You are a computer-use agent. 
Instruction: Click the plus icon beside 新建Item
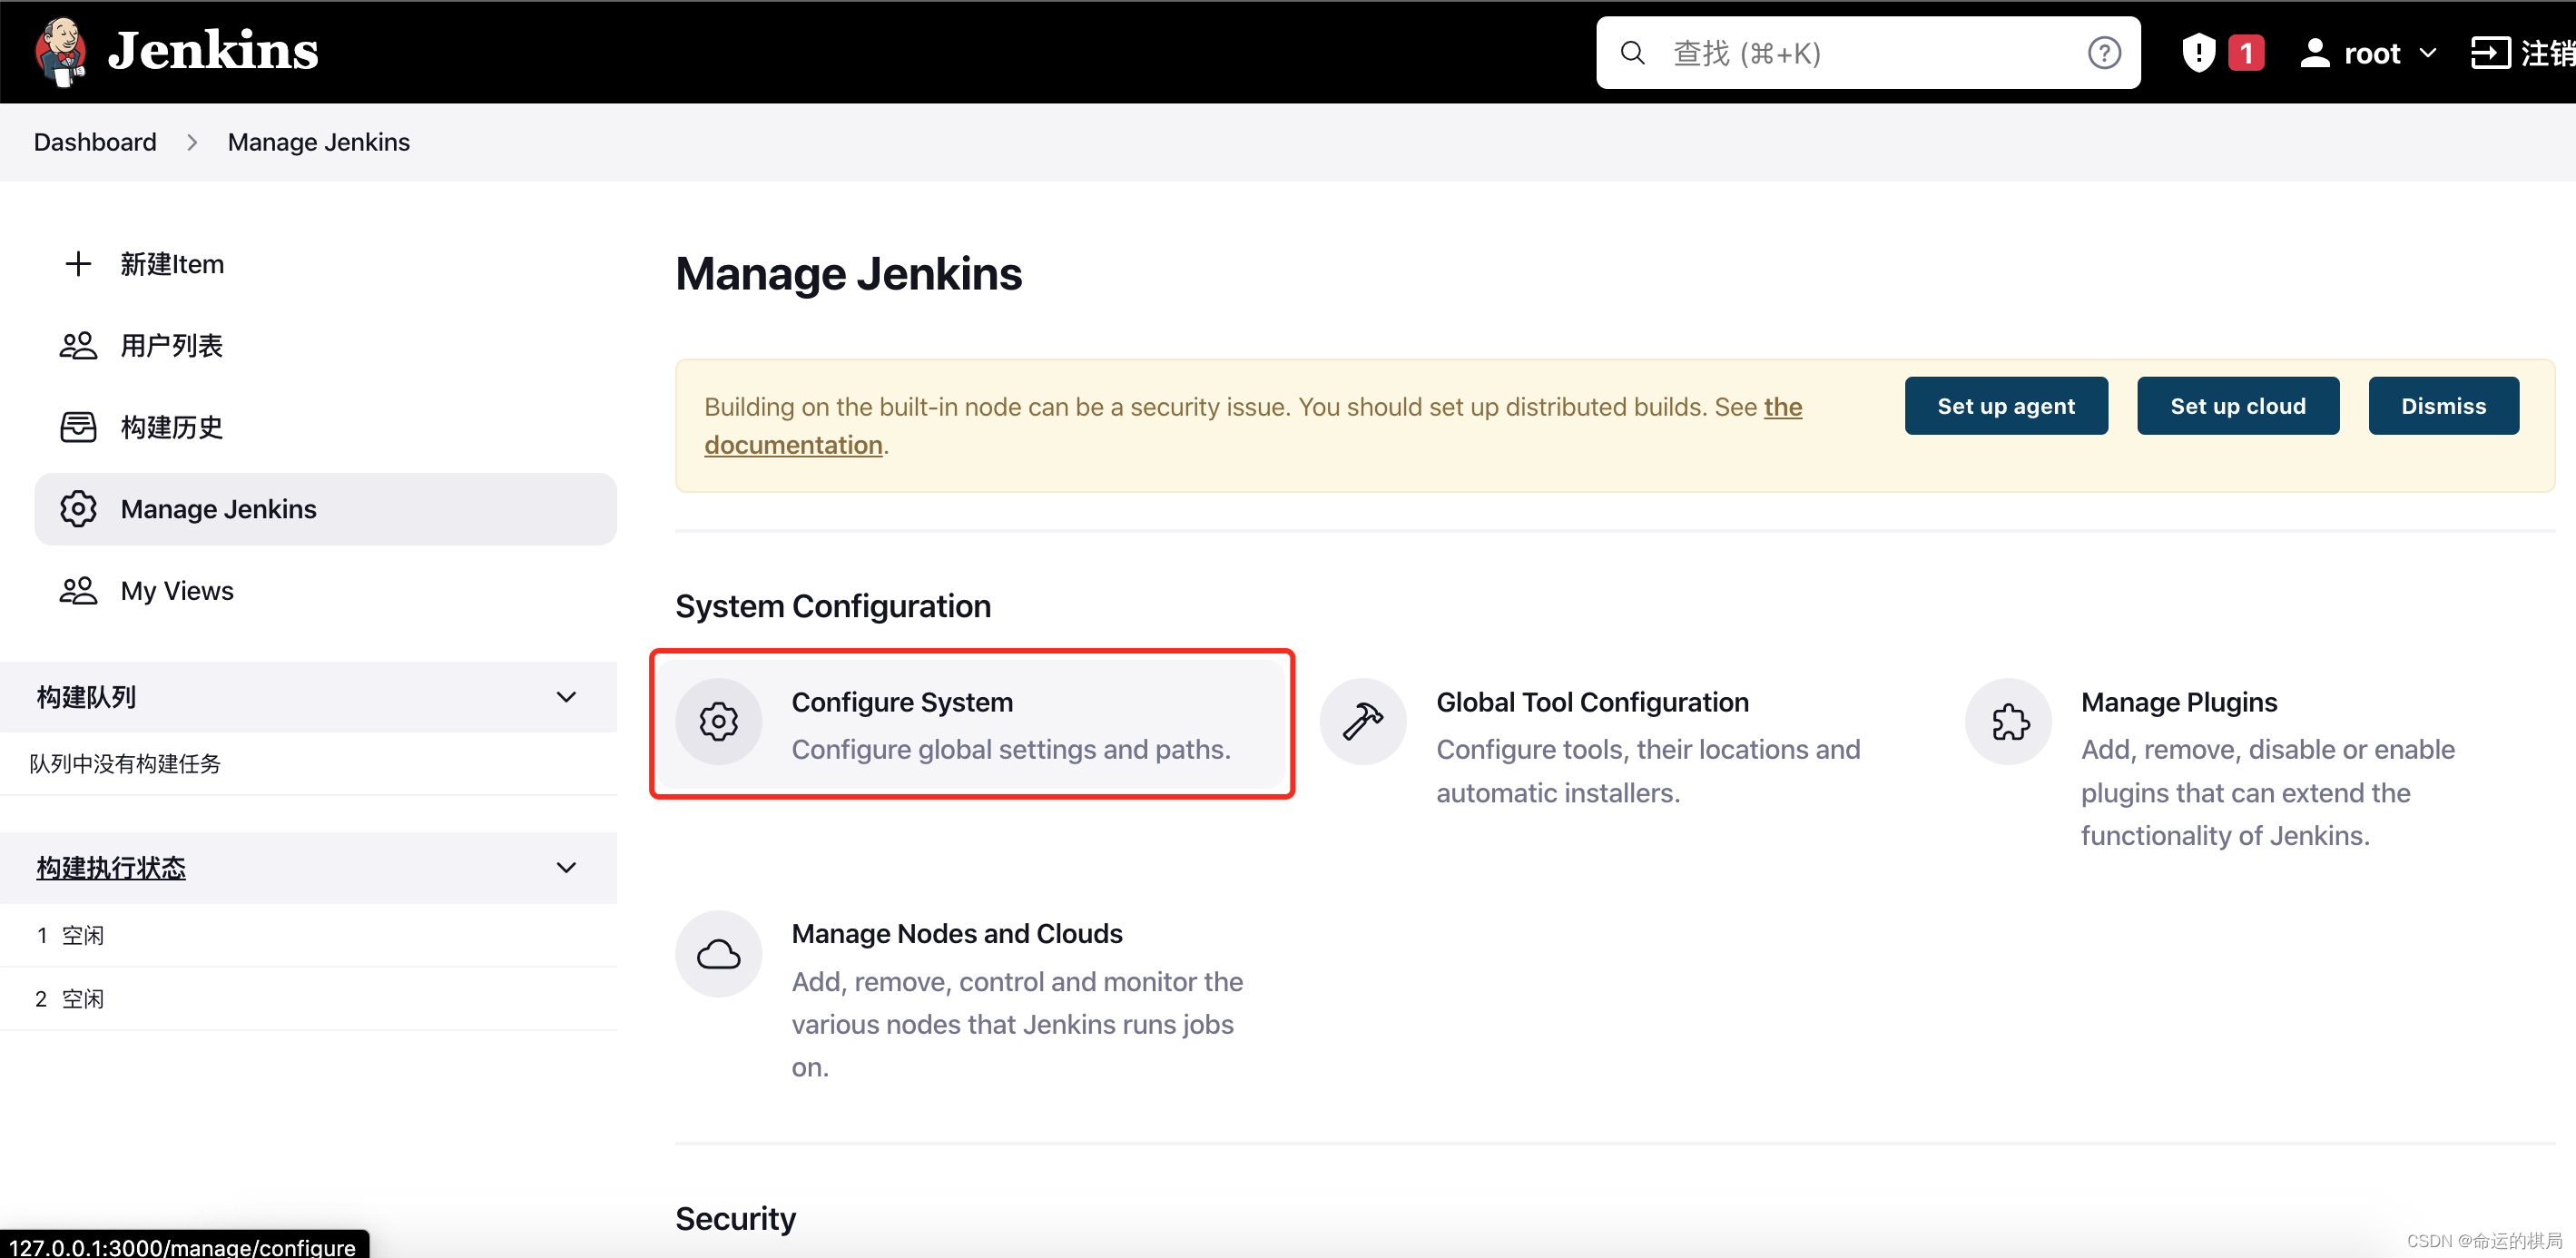[78, 264]
